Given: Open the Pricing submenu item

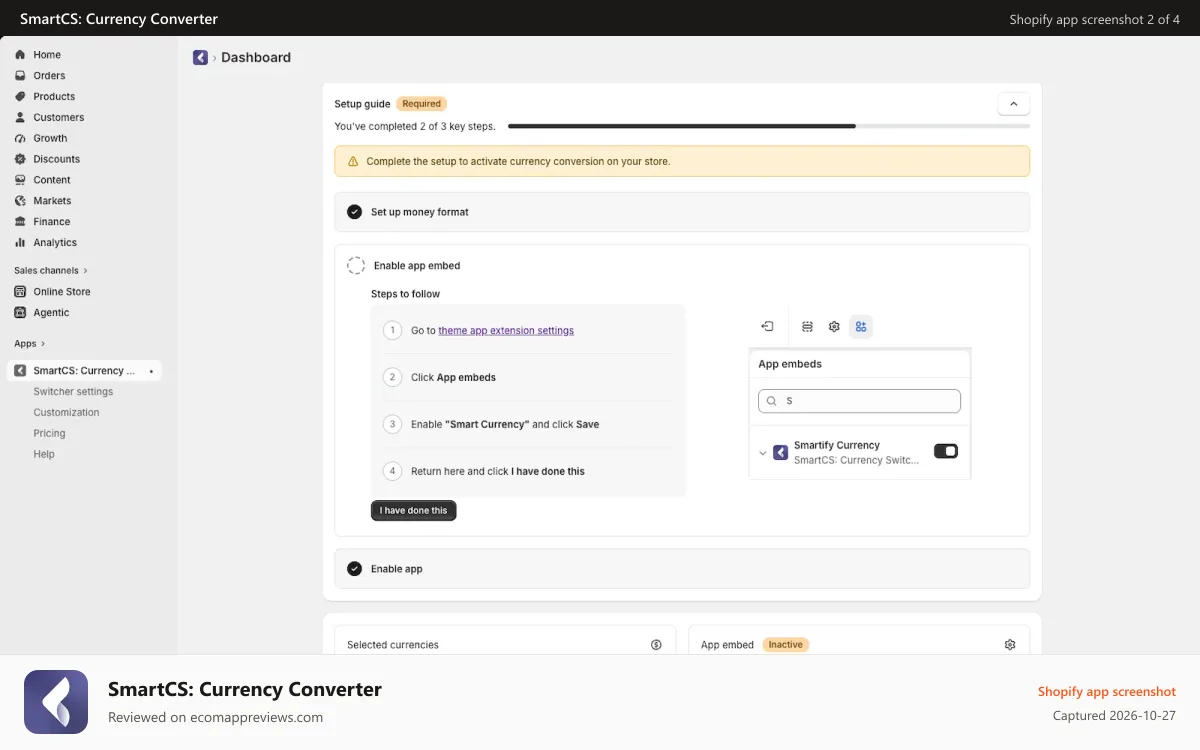Looking at the screenshot, I should point(49,434).
